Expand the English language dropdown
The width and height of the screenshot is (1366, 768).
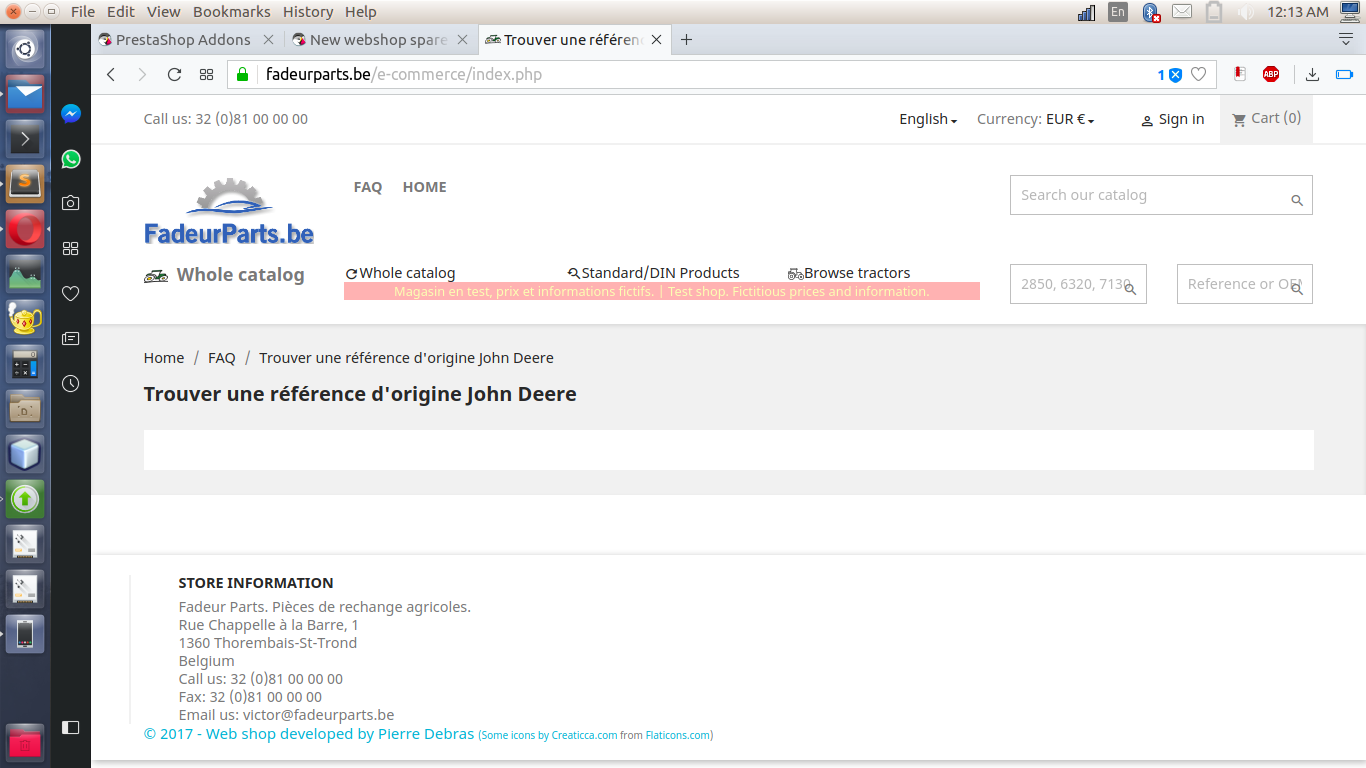pyautogui.click(x=928, y=119)
